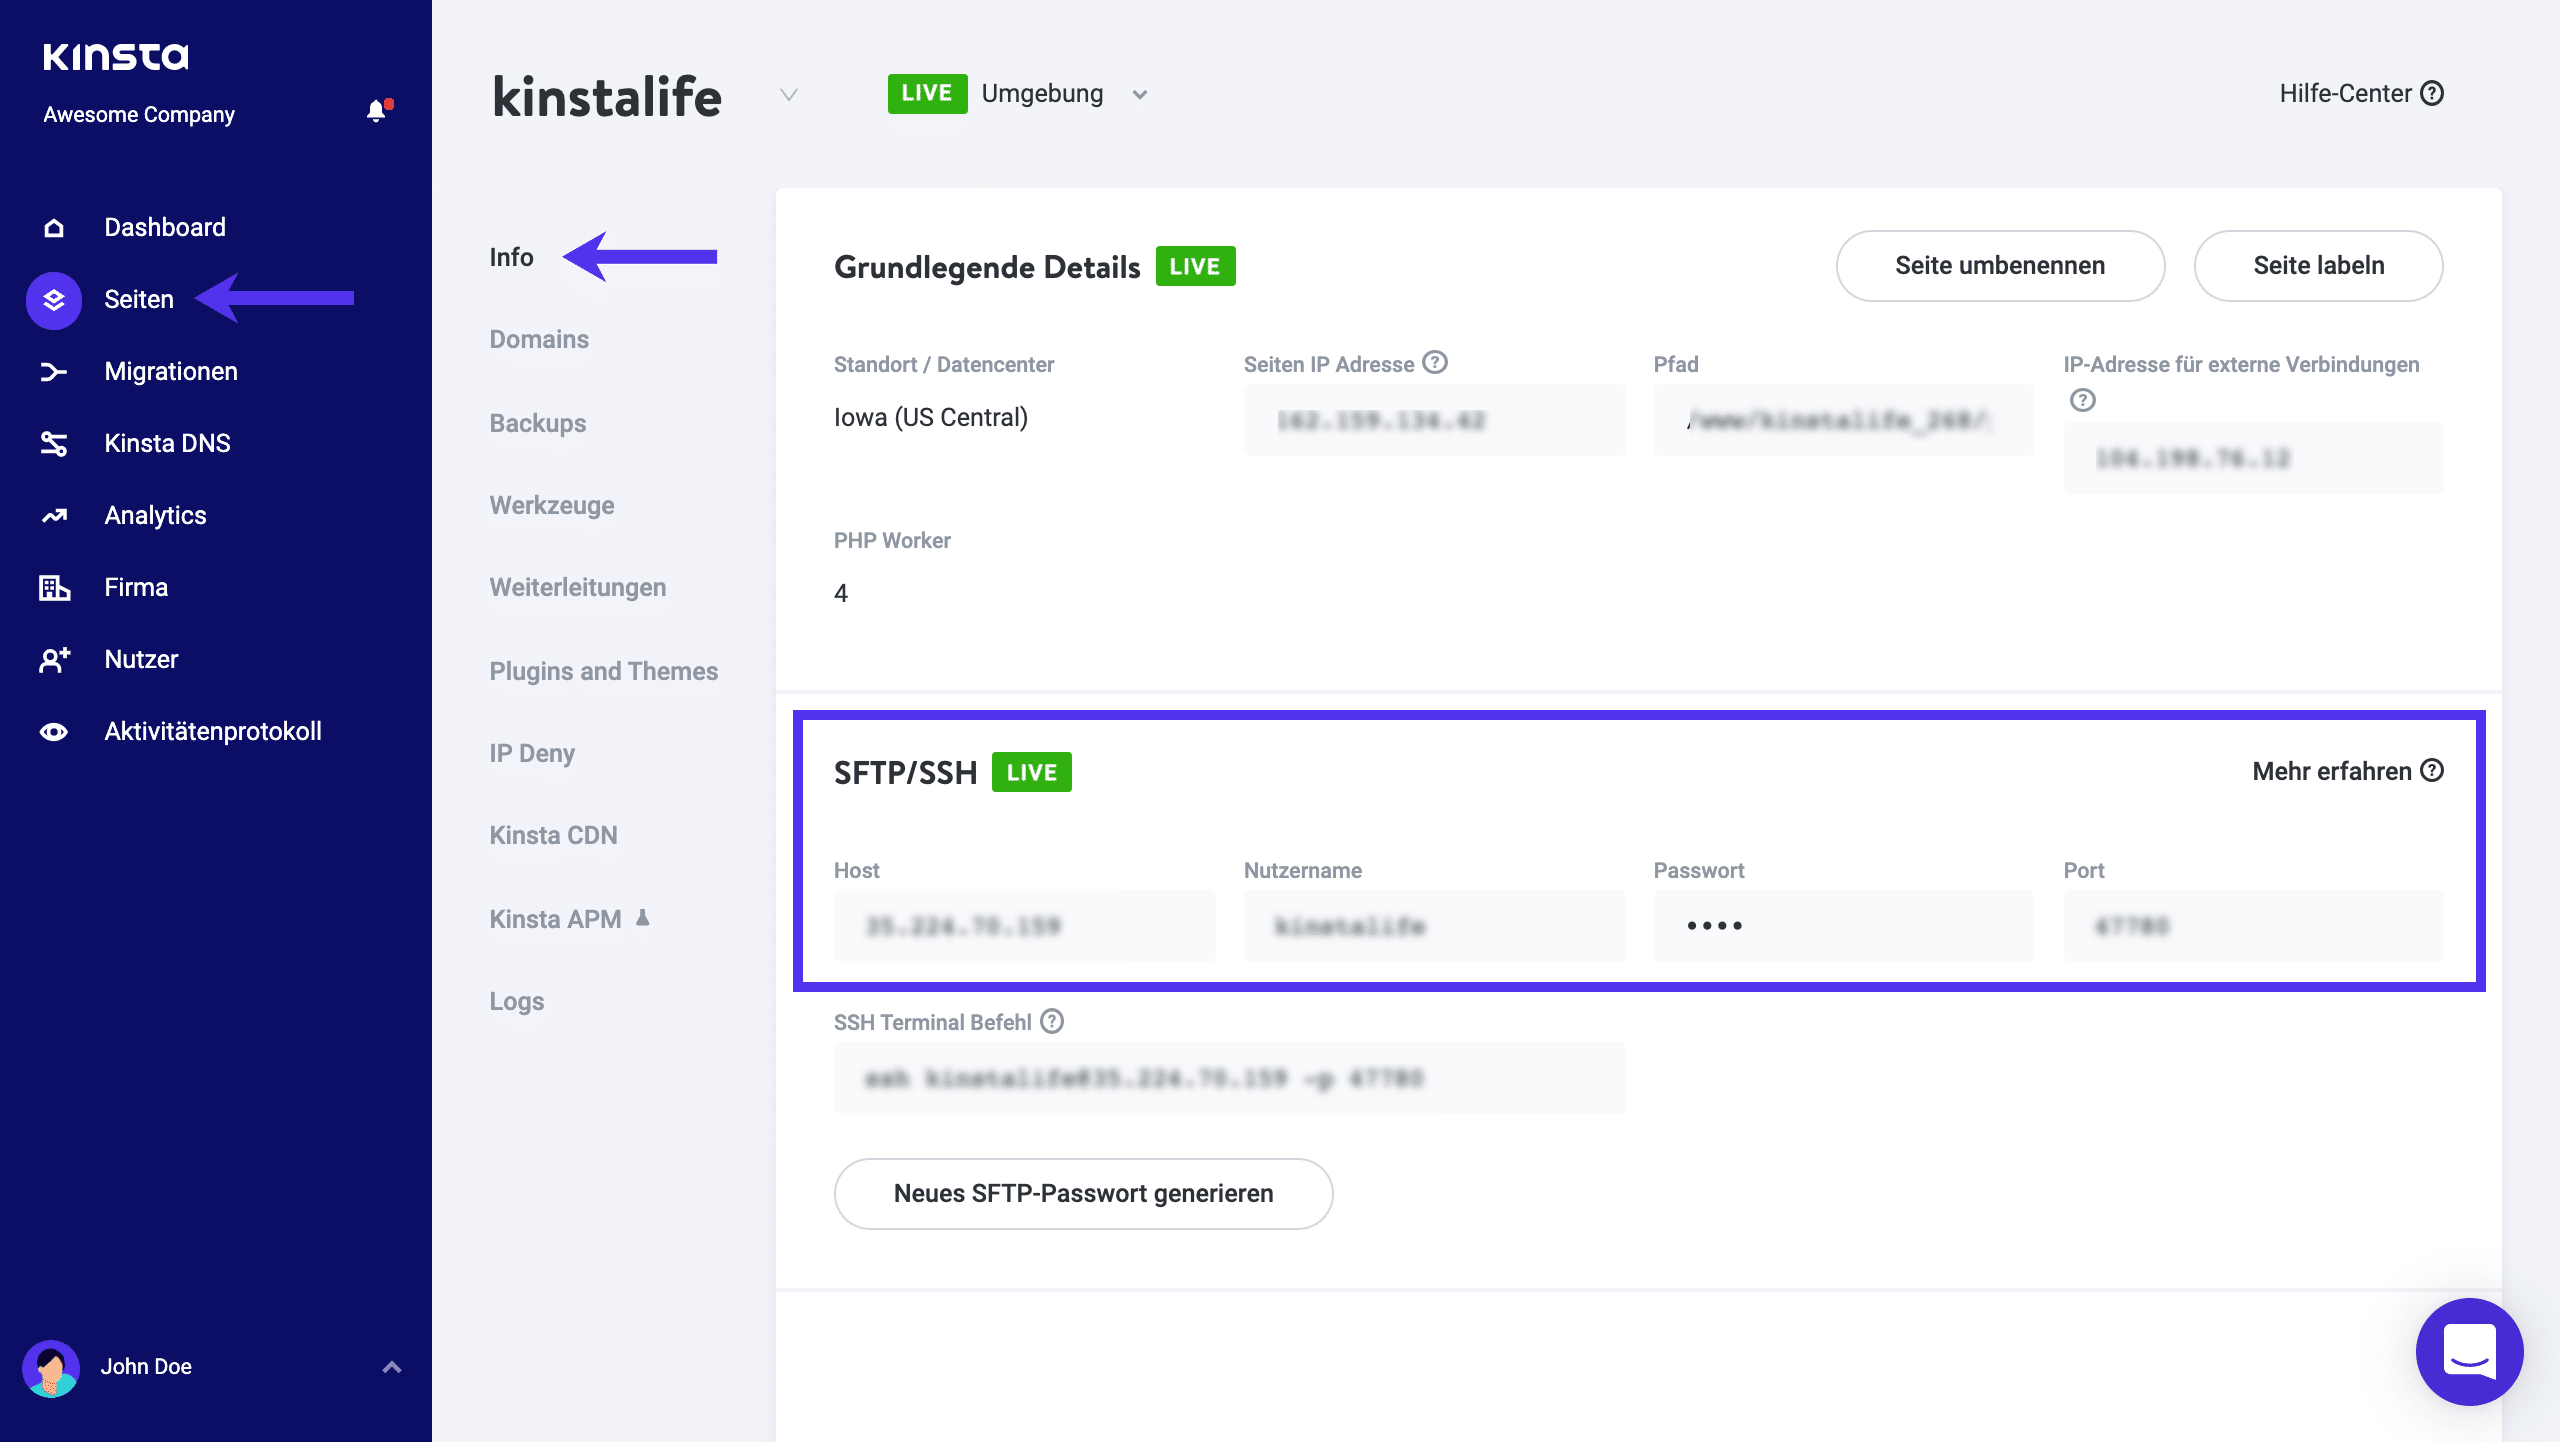Open the Dashboard from the sidebar

coord(163,227)
